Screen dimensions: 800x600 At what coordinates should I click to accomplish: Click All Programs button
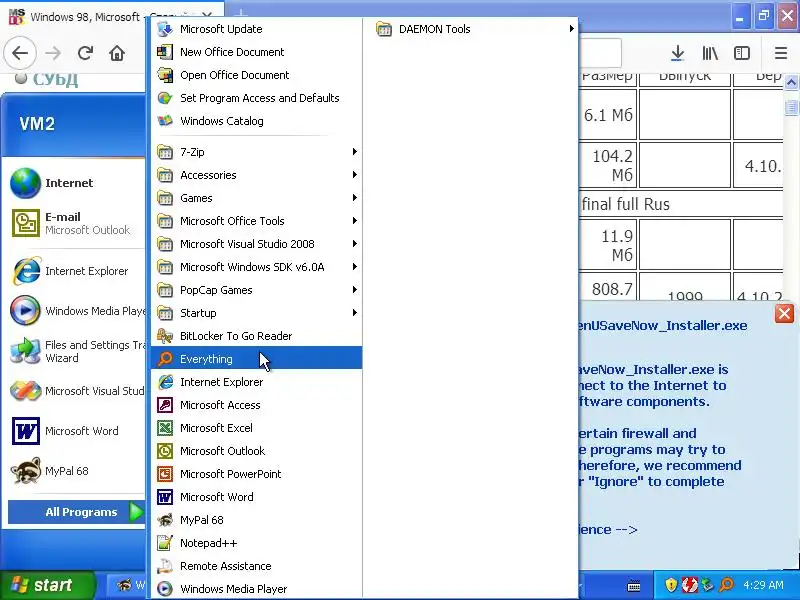pyautogui.click(x=77, y=512)
